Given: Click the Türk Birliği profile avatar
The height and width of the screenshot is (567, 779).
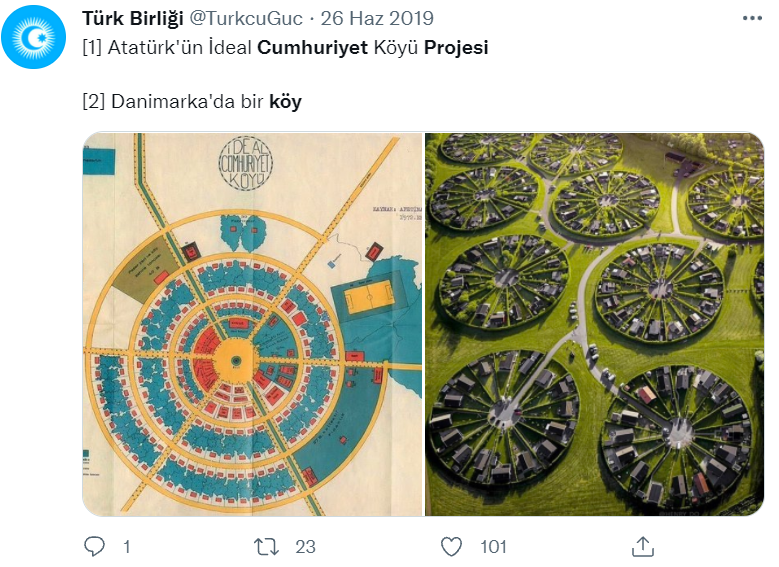Looking at the screenshot, I should coord(41,41).
